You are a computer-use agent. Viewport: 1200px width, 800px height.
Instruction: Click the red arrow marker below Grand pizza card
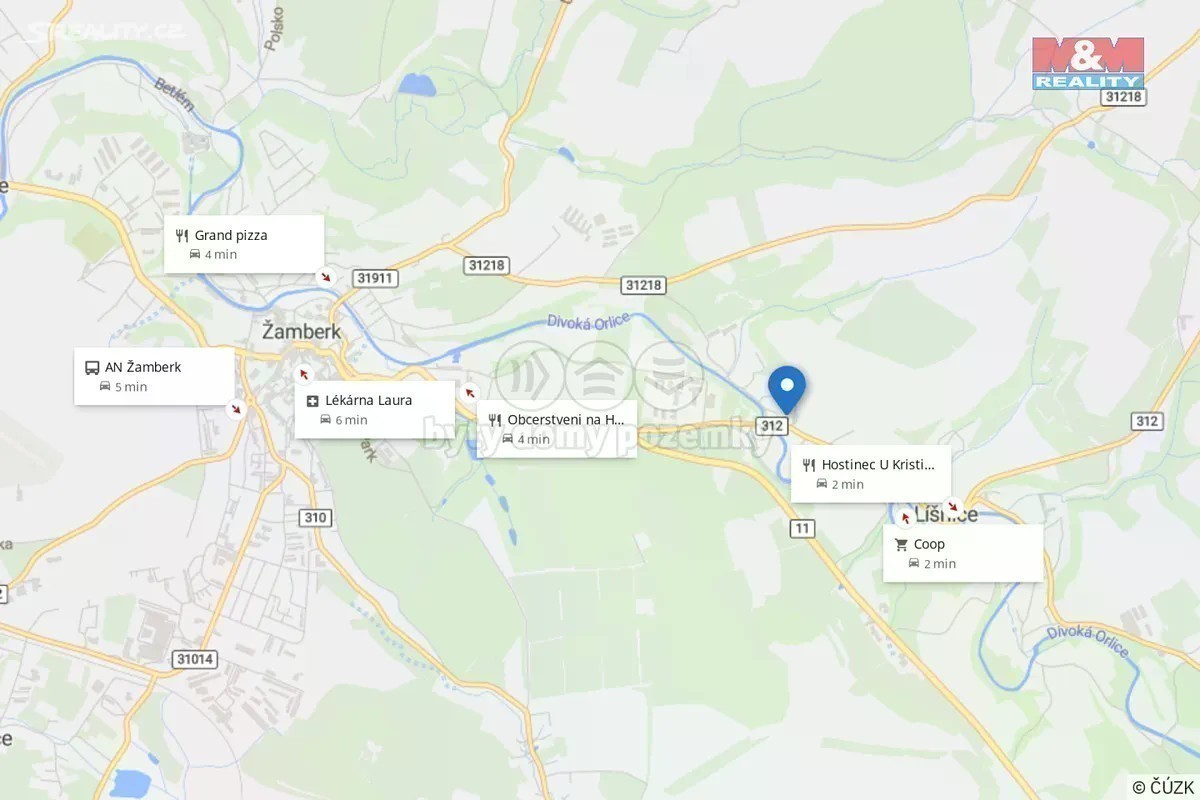325,276
